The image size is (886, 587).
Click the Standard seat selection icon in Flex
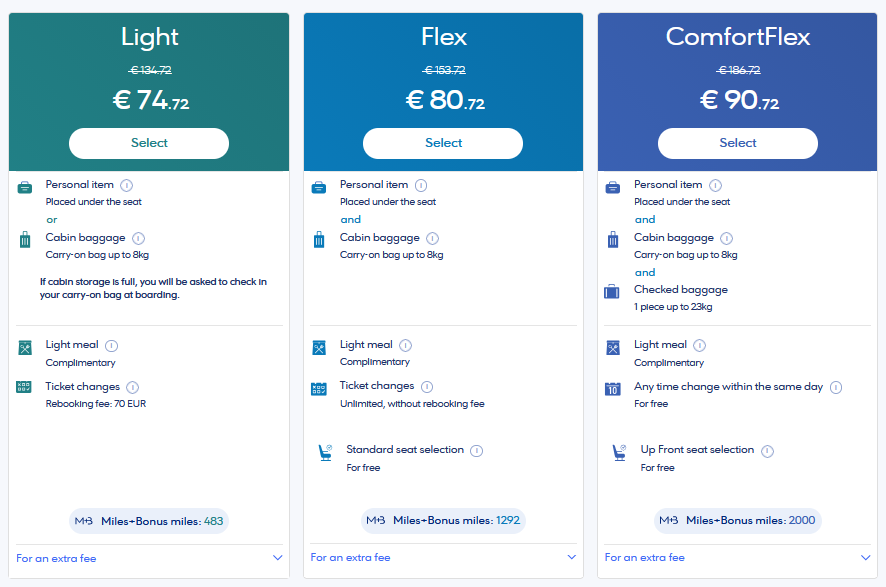tap(325, 452)
